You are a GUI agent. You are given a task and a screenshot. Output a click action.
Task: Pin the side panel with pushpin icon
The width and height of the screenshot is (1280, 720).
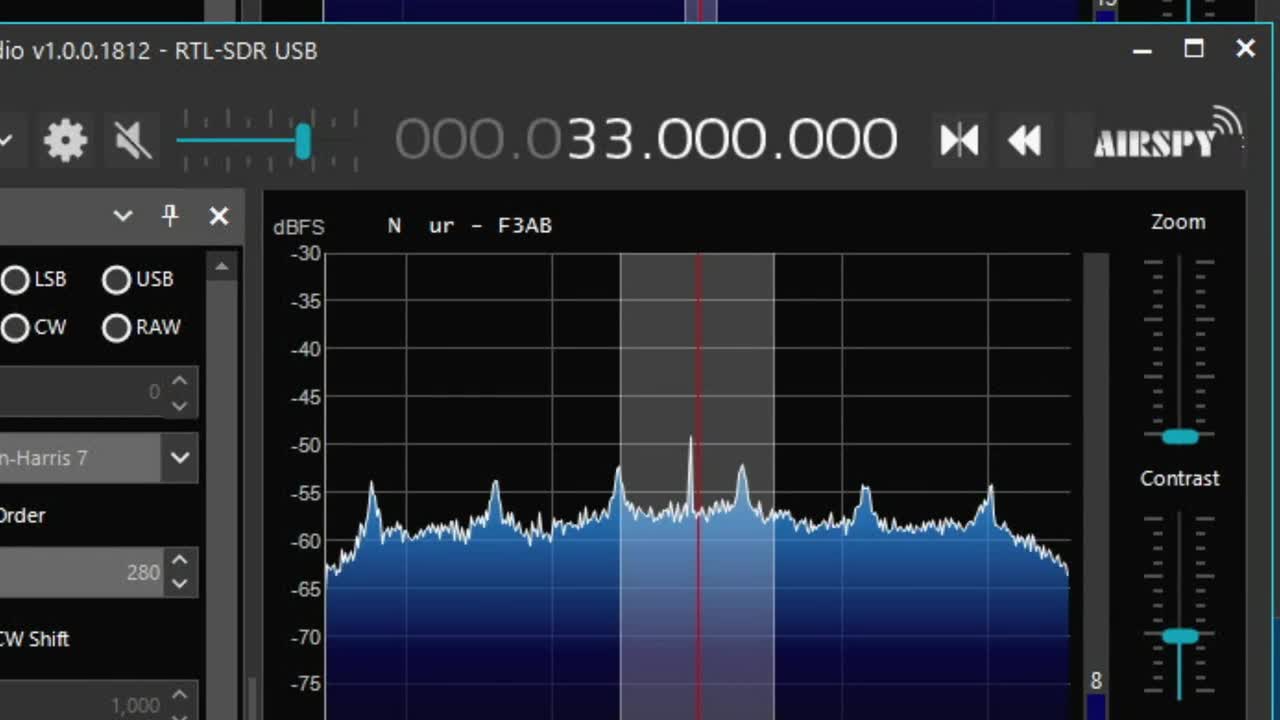click(x=170, y=215)
